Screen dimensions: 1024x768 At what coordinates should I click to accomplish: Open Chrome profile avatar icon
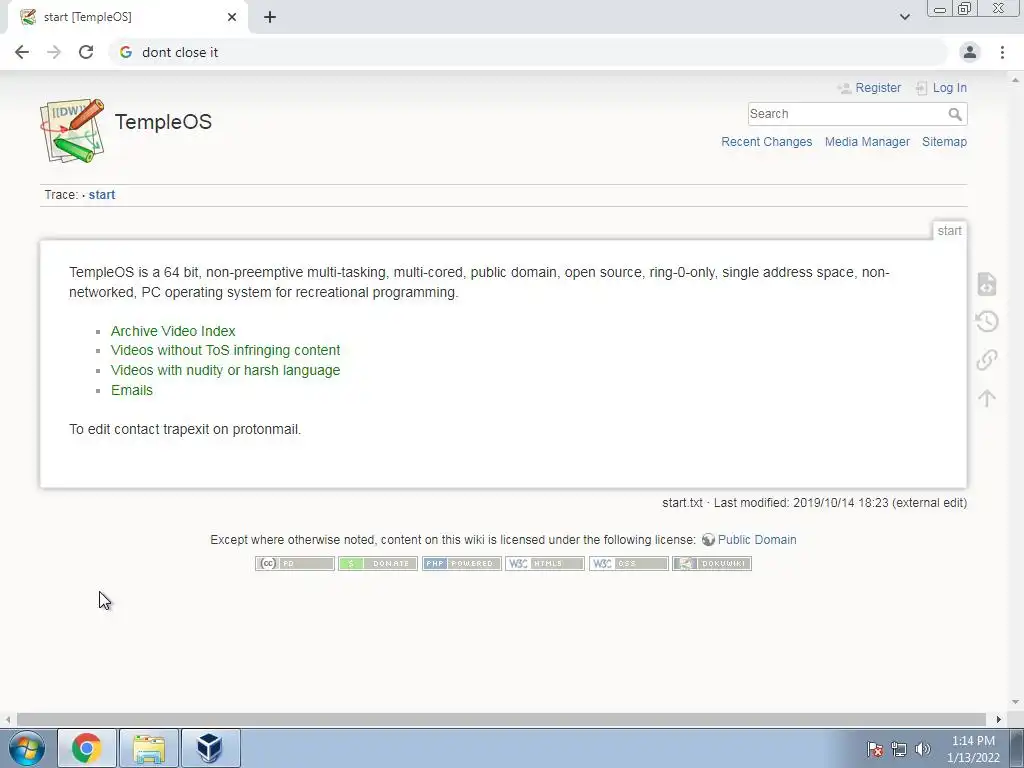click(x=970, y=52)
